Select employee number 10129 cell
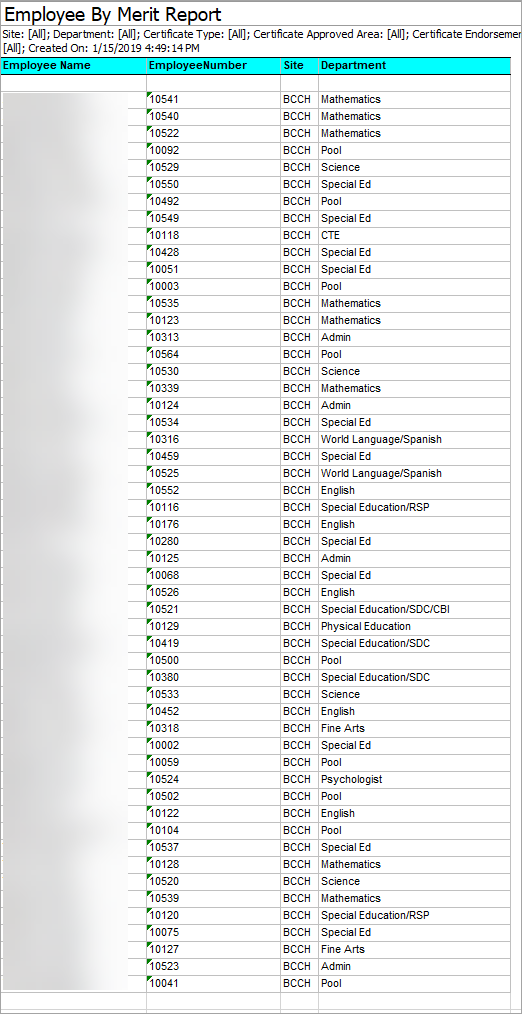 (x=213, y=627)
